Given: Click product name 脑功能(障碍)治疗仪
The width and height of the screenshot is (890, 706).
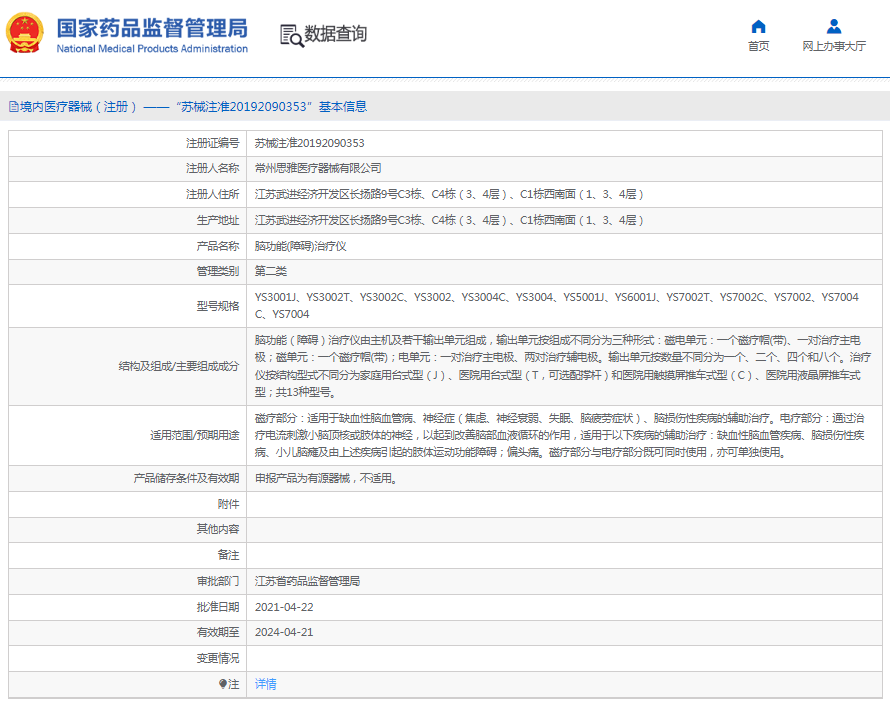Looking at the screenshot, I should pos(300,246).
